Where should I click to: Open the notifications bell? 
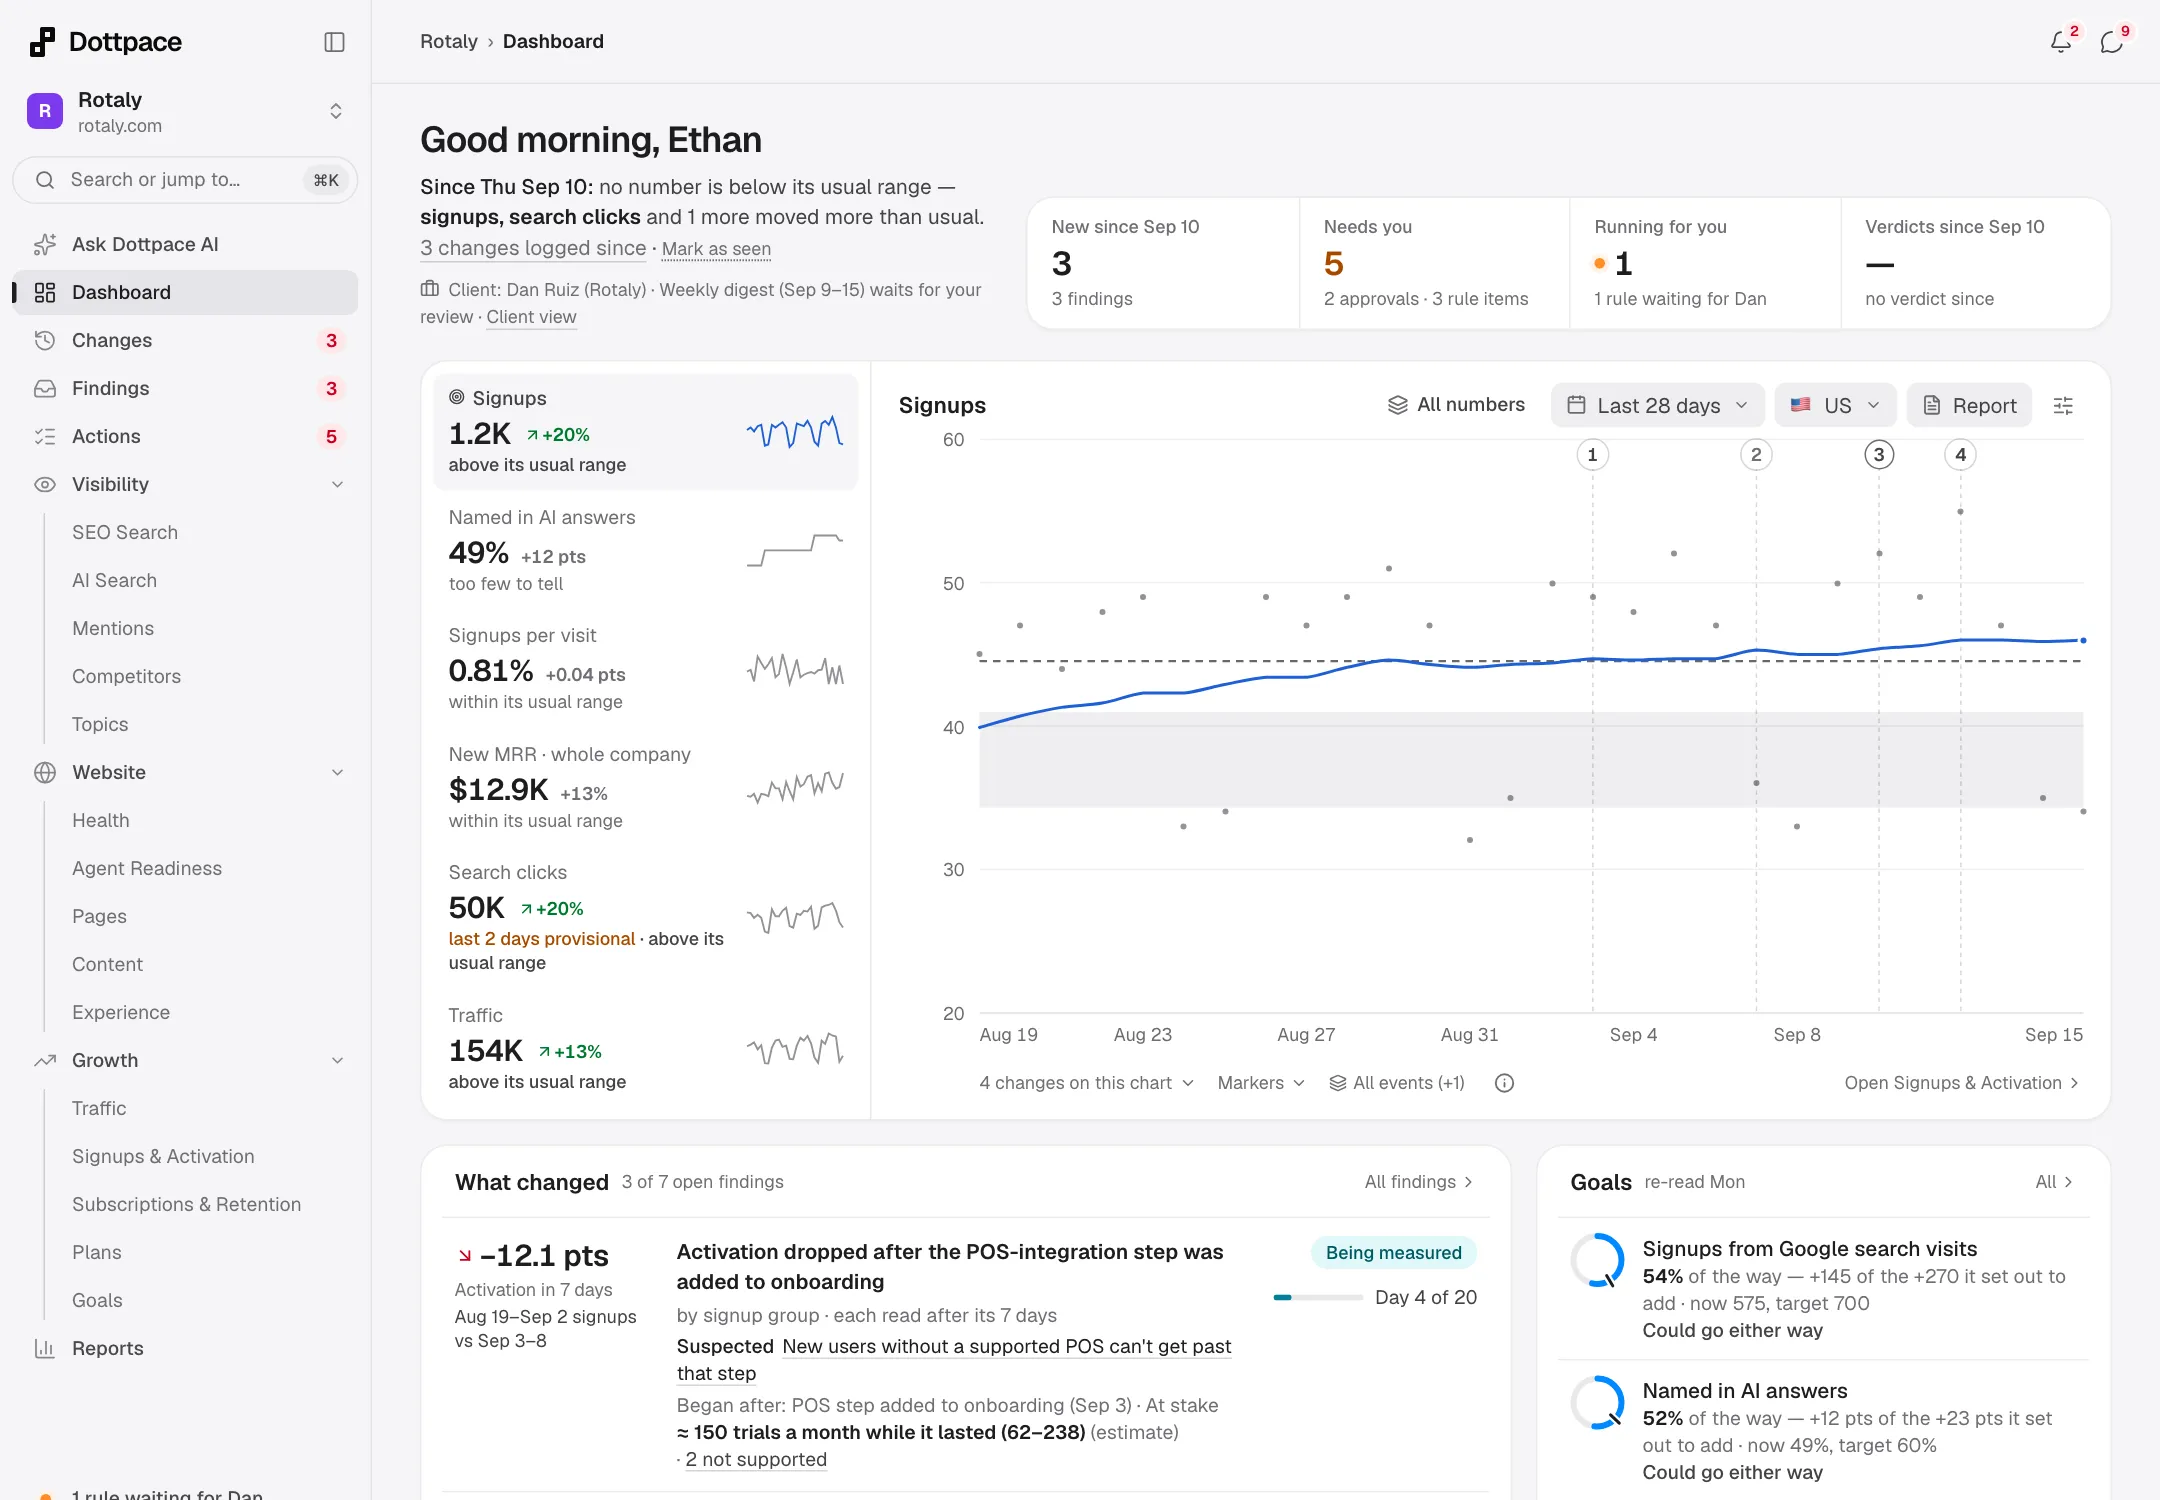pos(2060,42)
